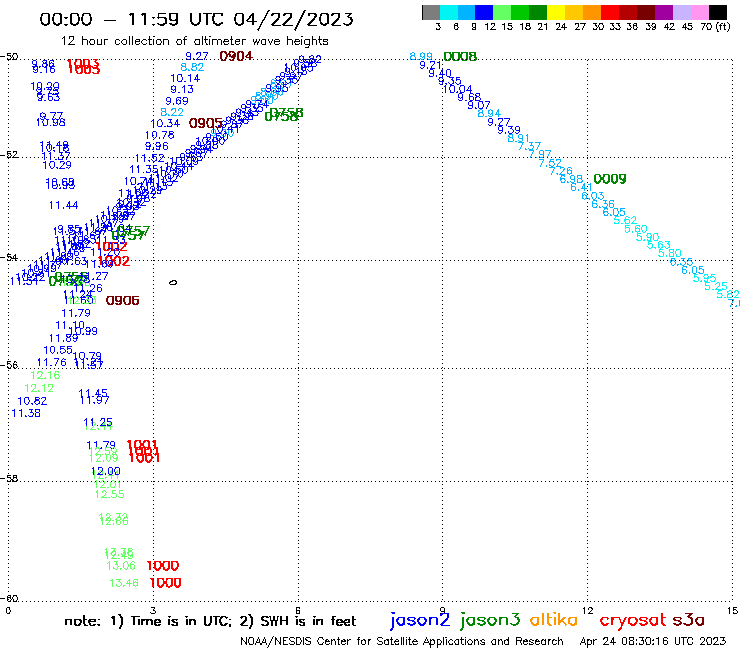The image size is (740, 650).
Task: Click the cyan swatch in the color scale
Action: pos(449,12)
